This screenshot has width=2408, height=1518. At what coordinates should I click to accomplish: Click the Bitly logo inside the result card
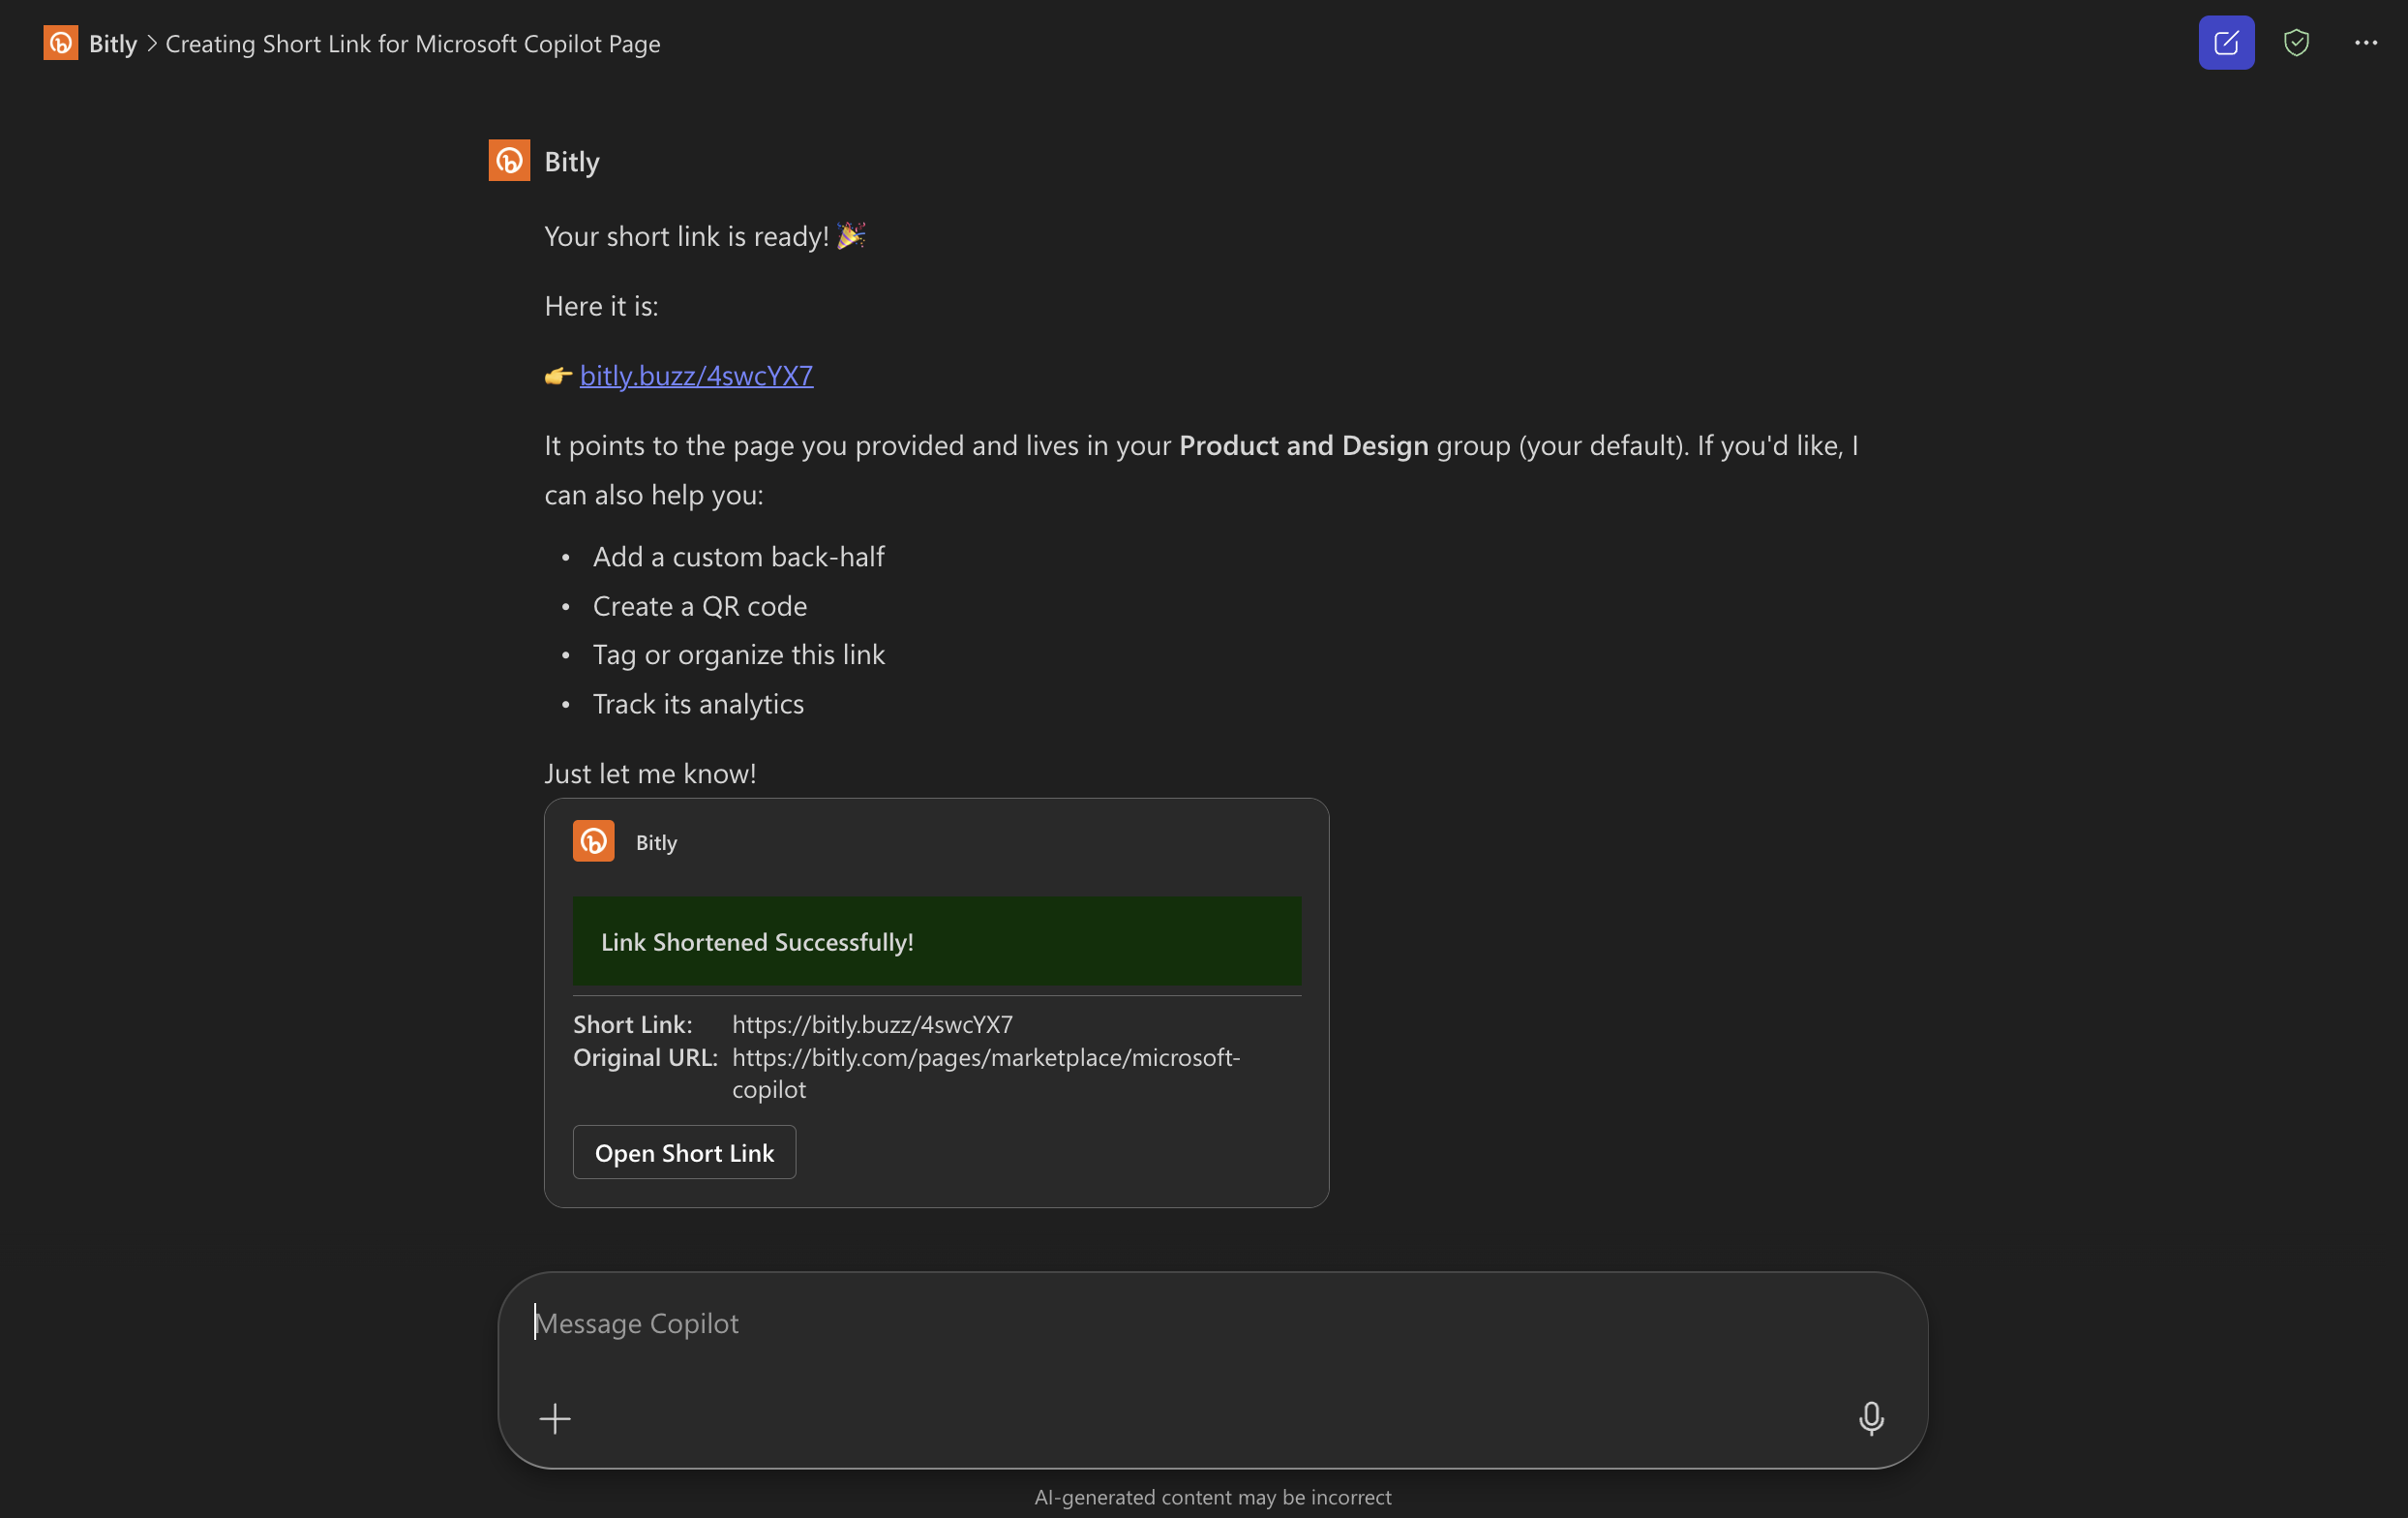(593, 841)
